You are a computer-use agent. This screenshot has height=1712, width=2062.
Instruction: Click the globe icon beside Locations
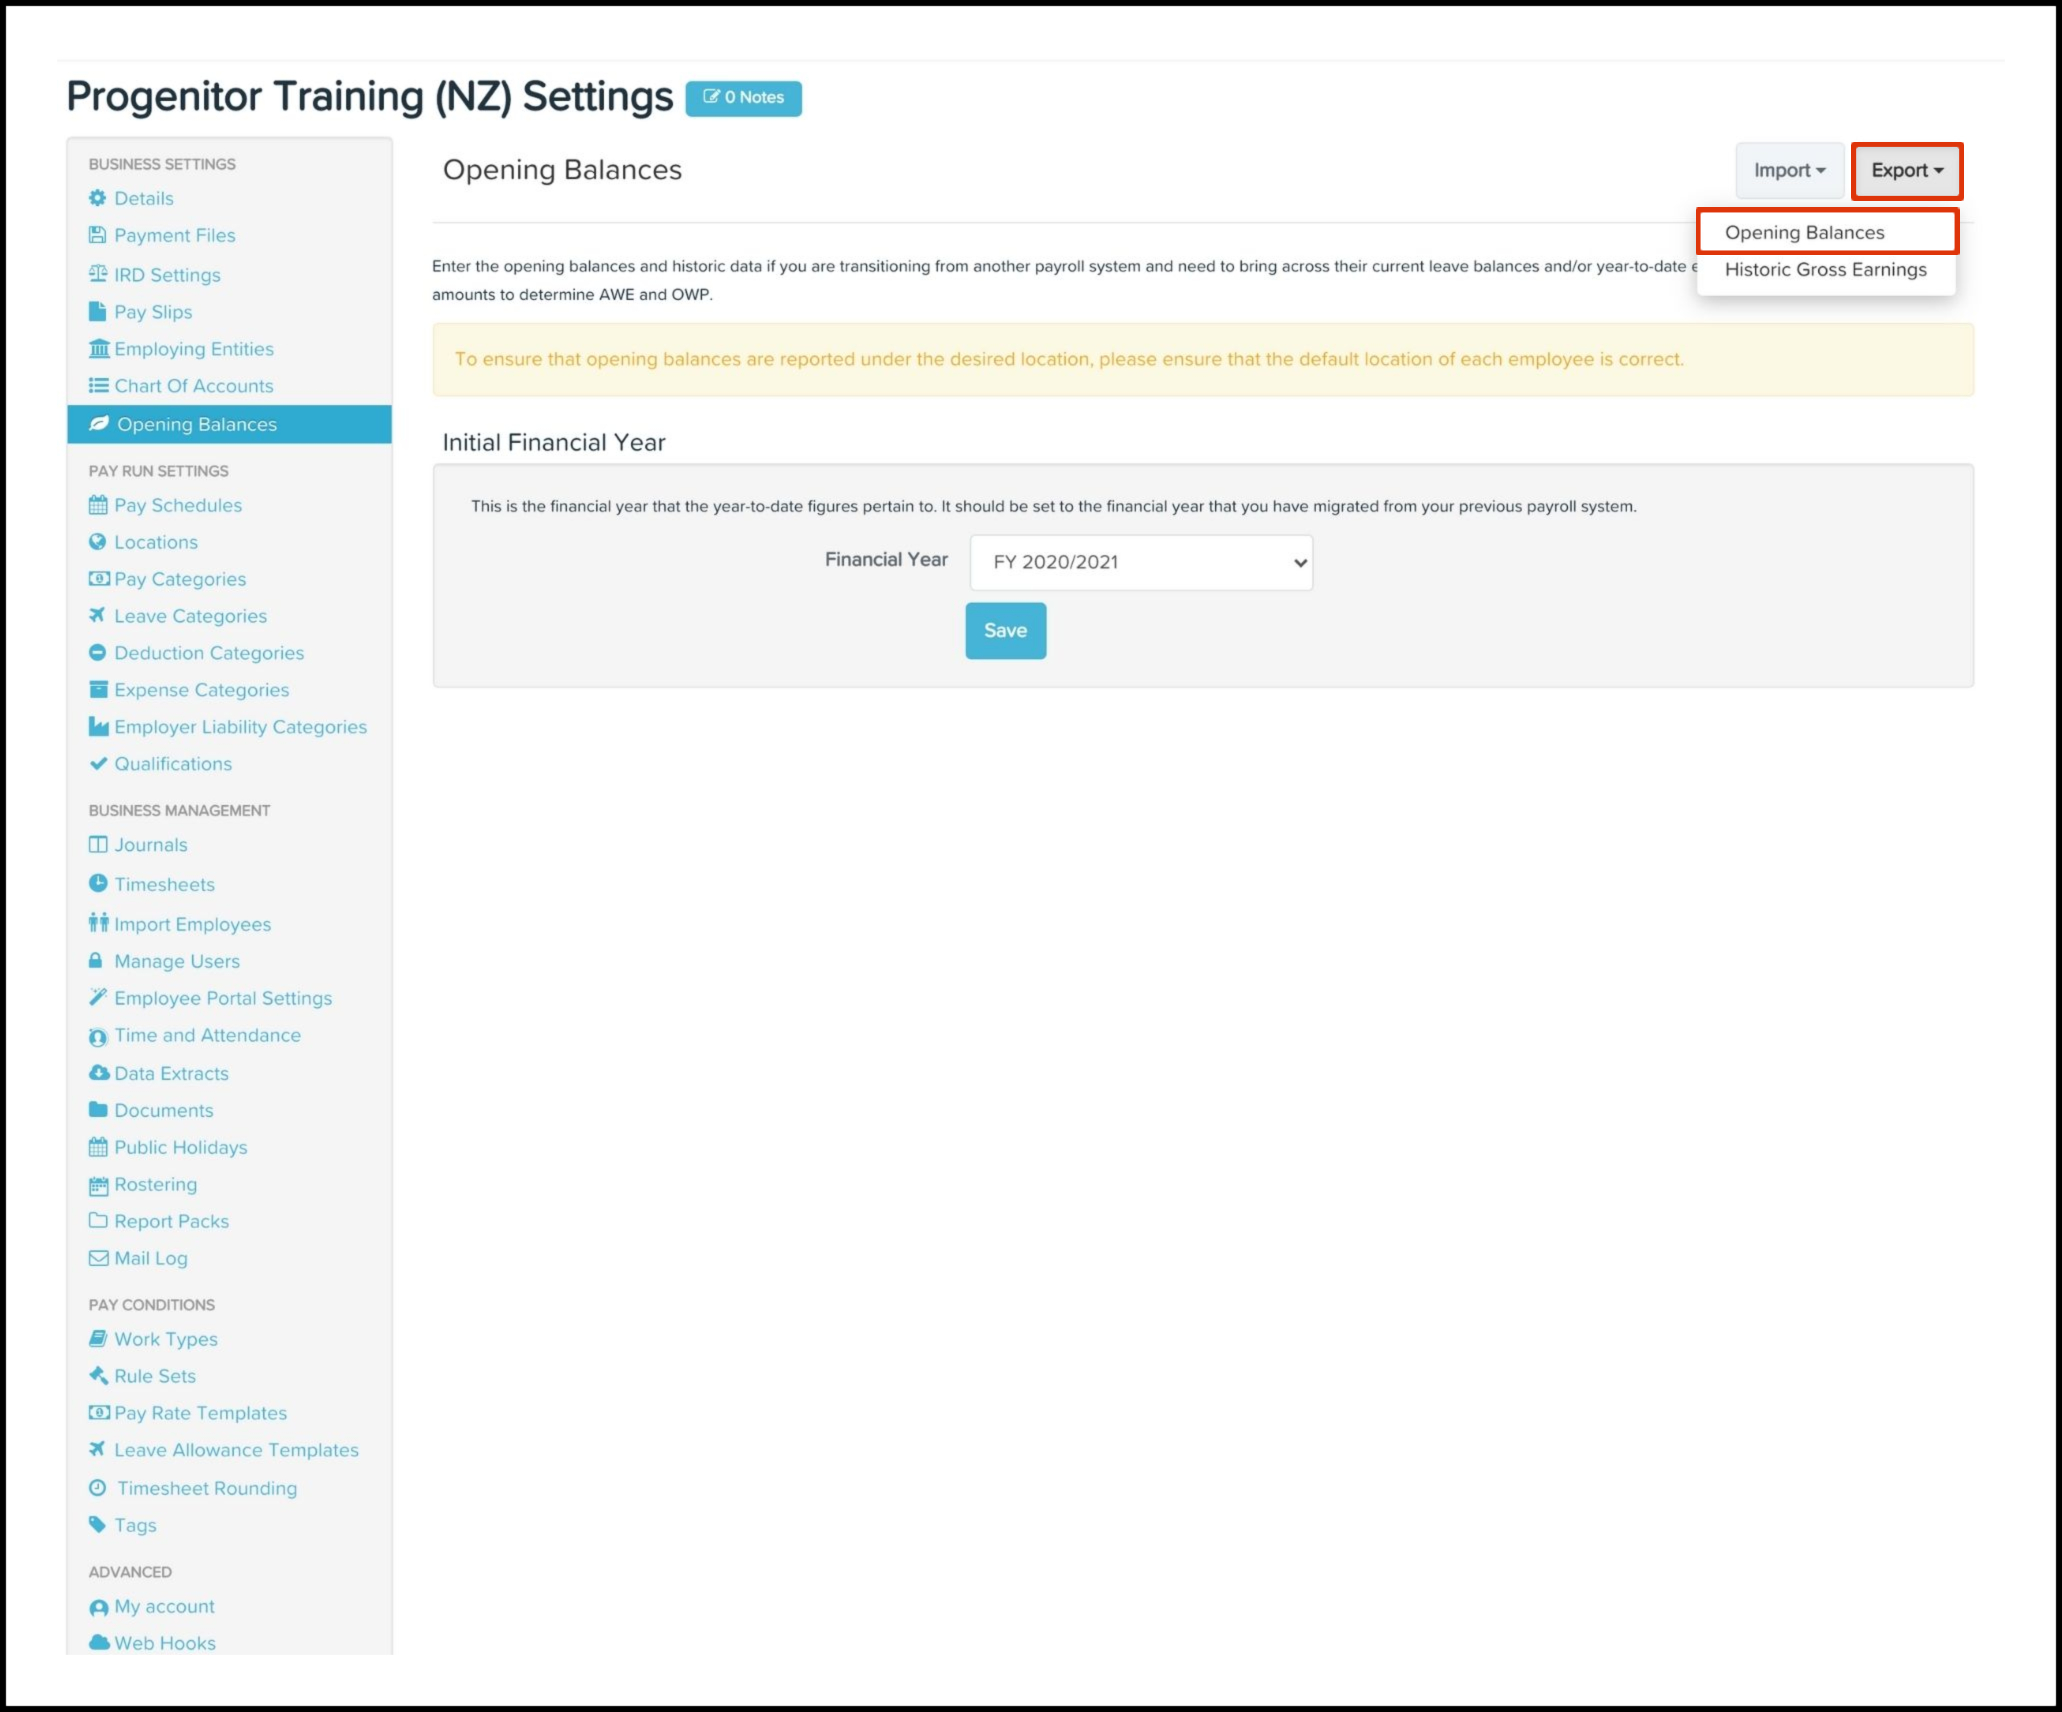click(x=97, y=542)
